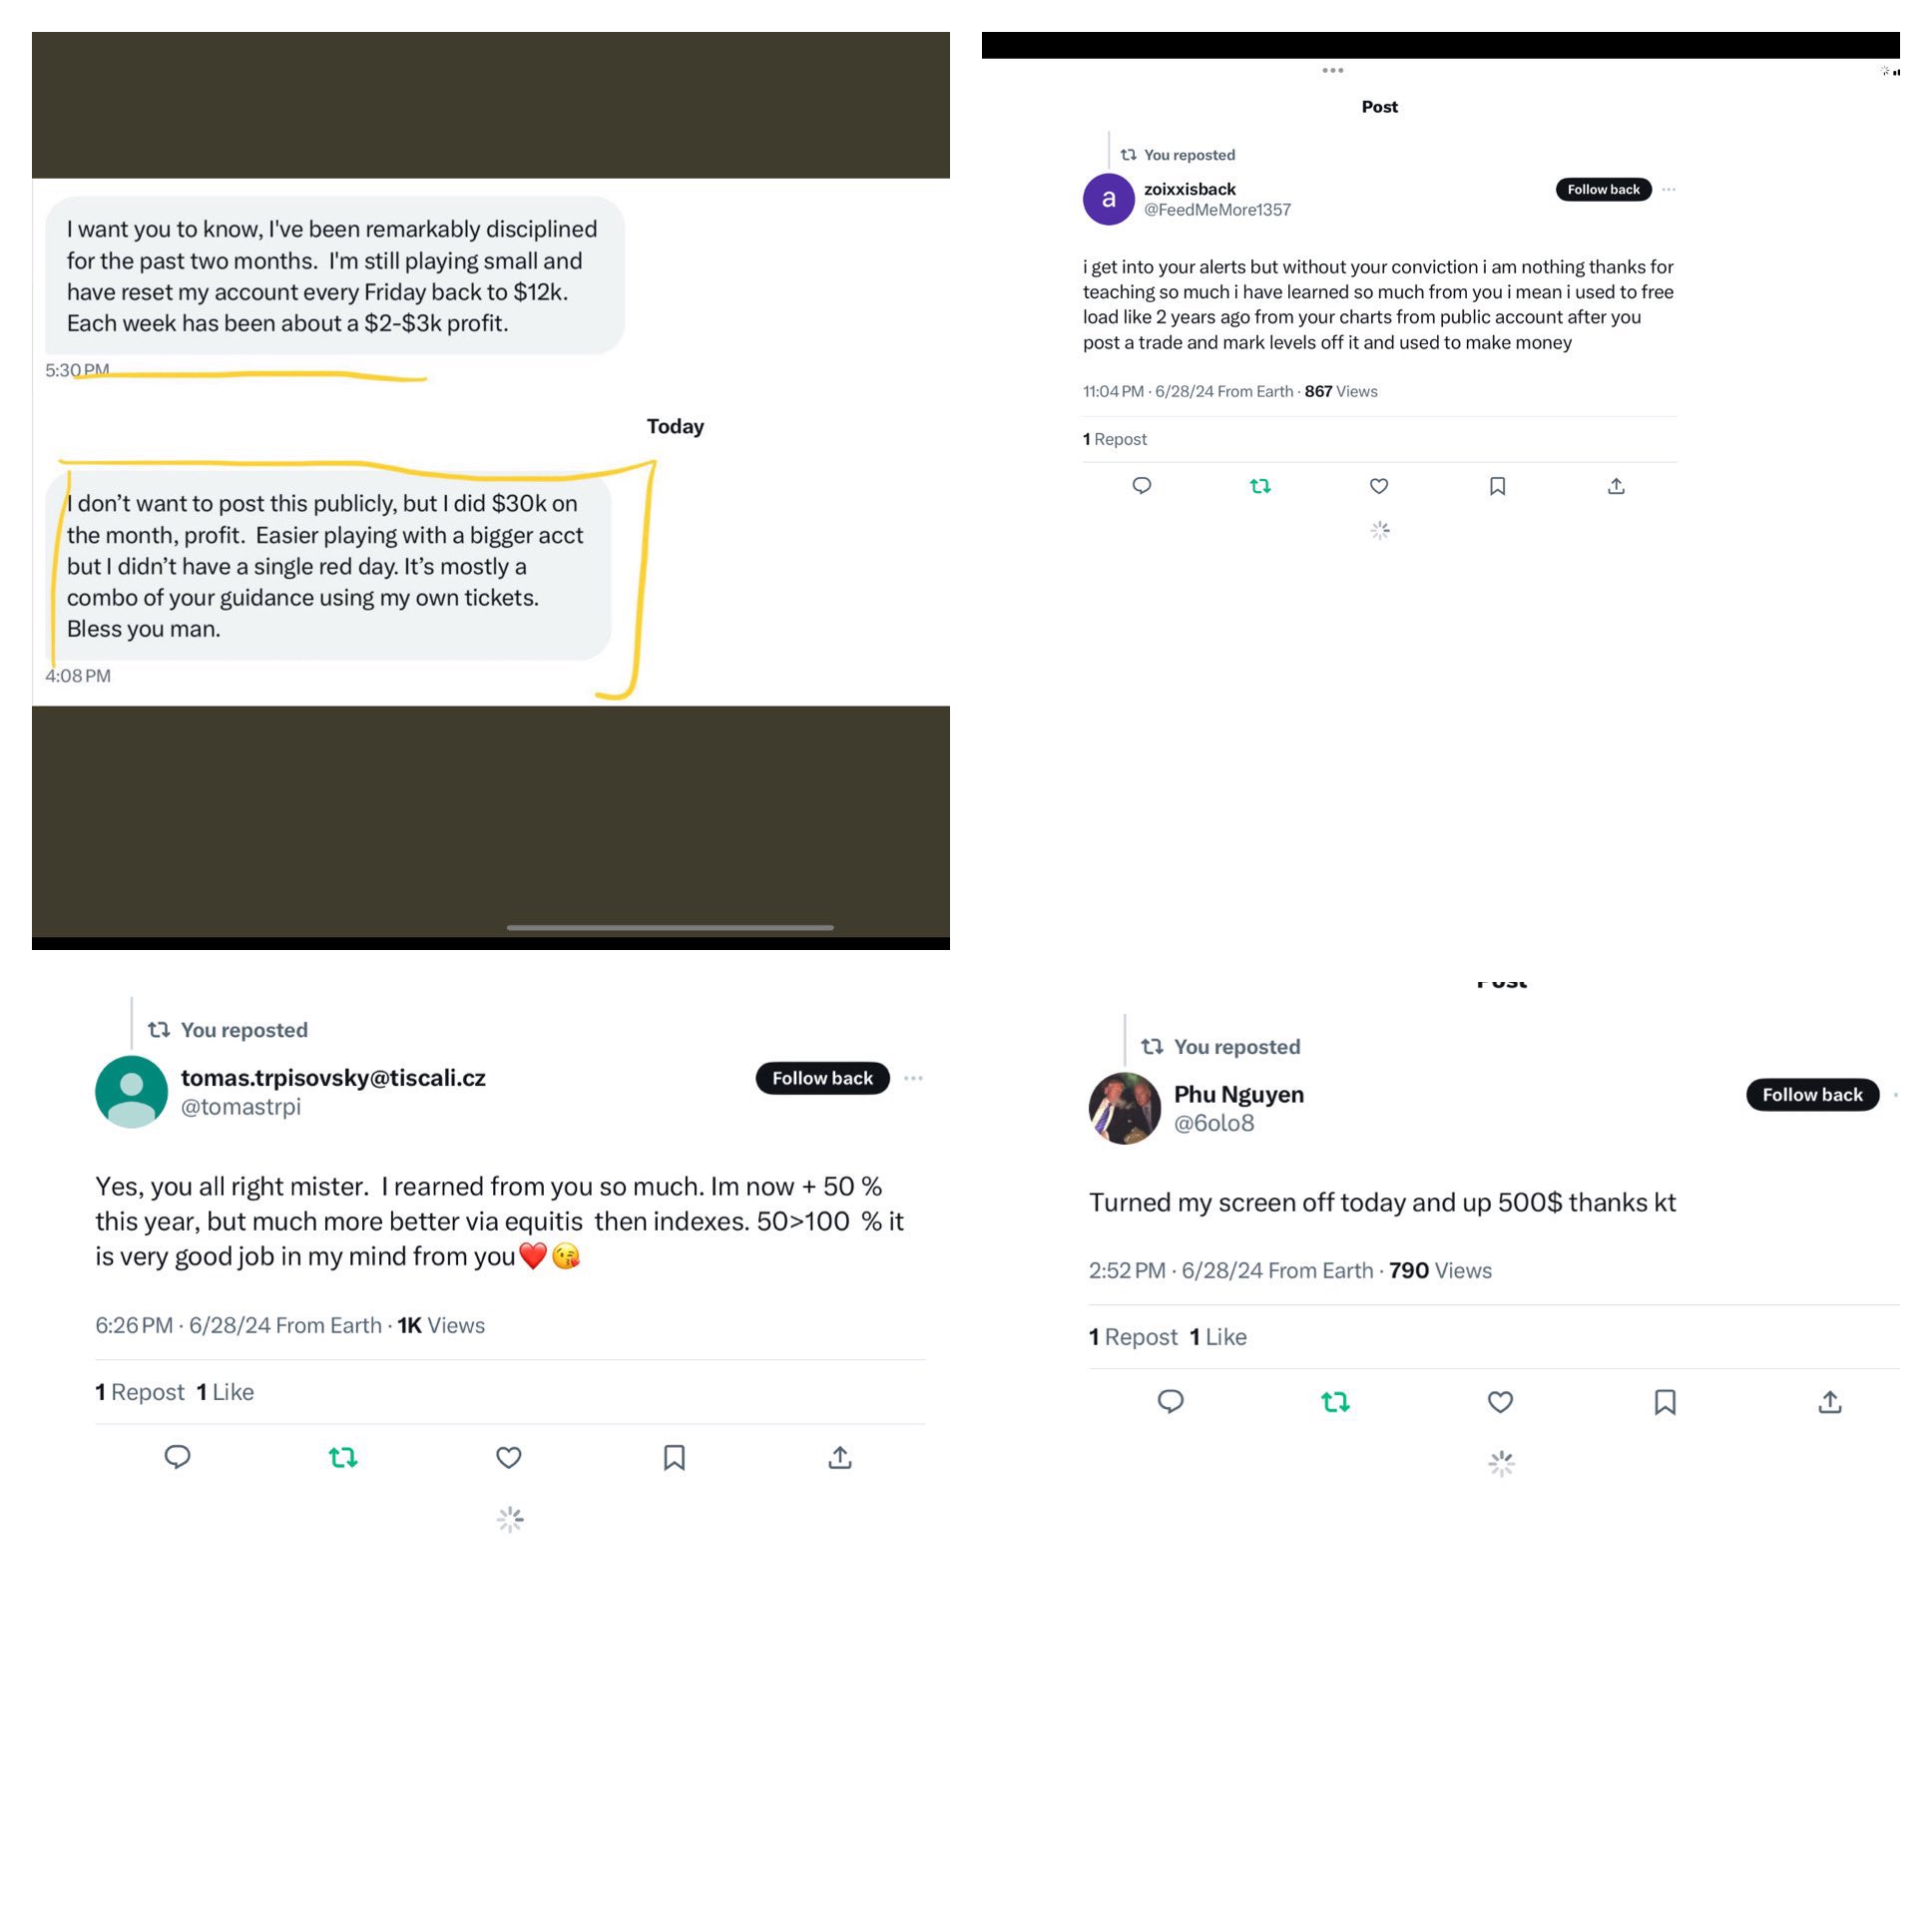Open the three-dot menu above the Post header
This screenshot has width=1932, height=1932.
coord(1333,70)
